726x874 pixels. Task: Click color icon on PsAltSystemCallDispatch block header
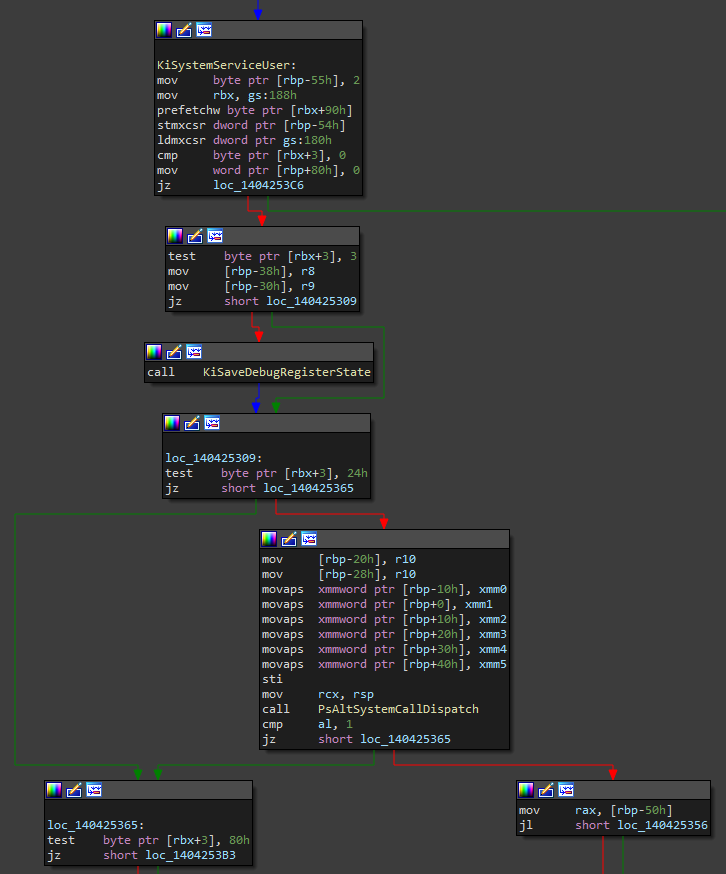point(269,539)
